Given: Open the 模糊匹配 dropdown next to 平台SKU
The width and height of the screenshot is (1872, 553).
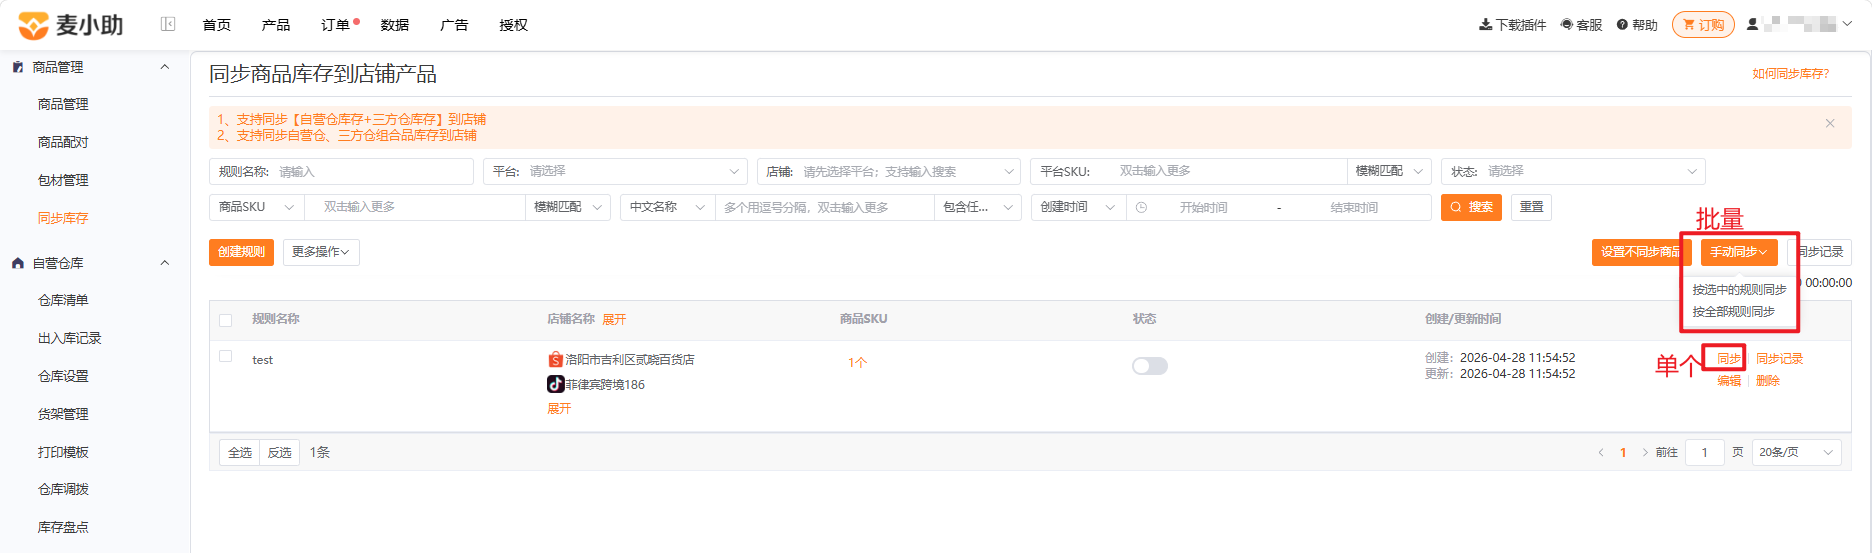Looking at the screenshot, I should pyautogui.click(x=1389, y=171).
